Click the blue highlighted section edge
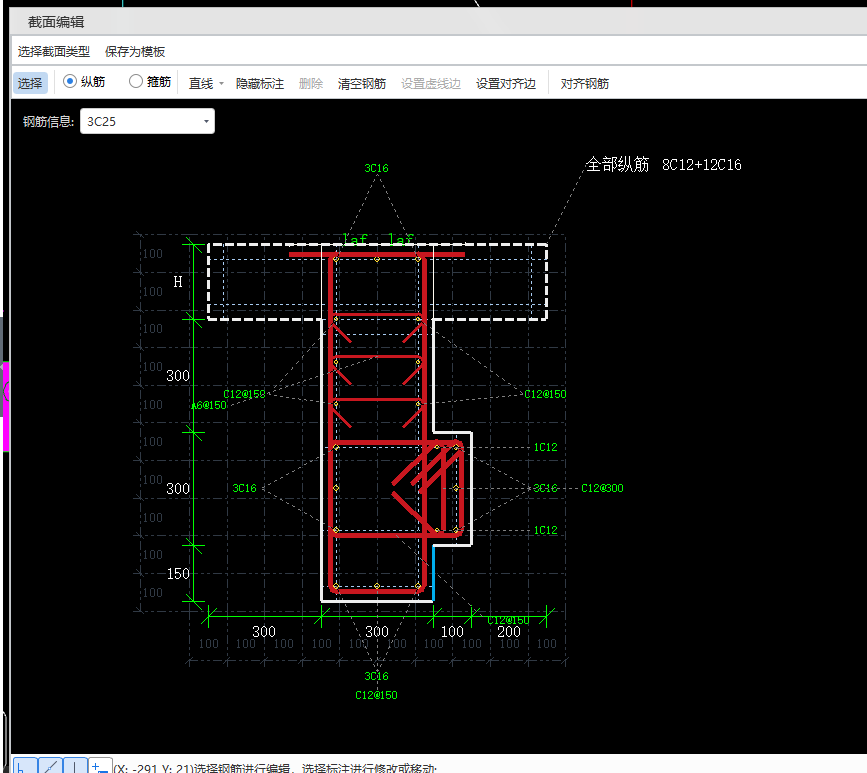This screenshot has height=773, width=867. (434, 573)
